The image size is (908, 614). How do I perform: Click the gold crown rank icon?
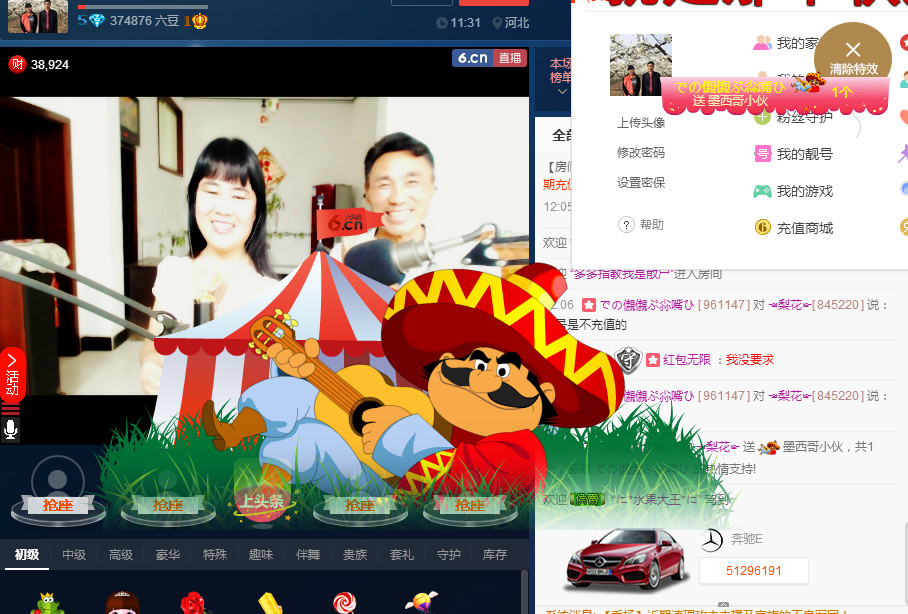pyautogui.click(x=200, y=21)
